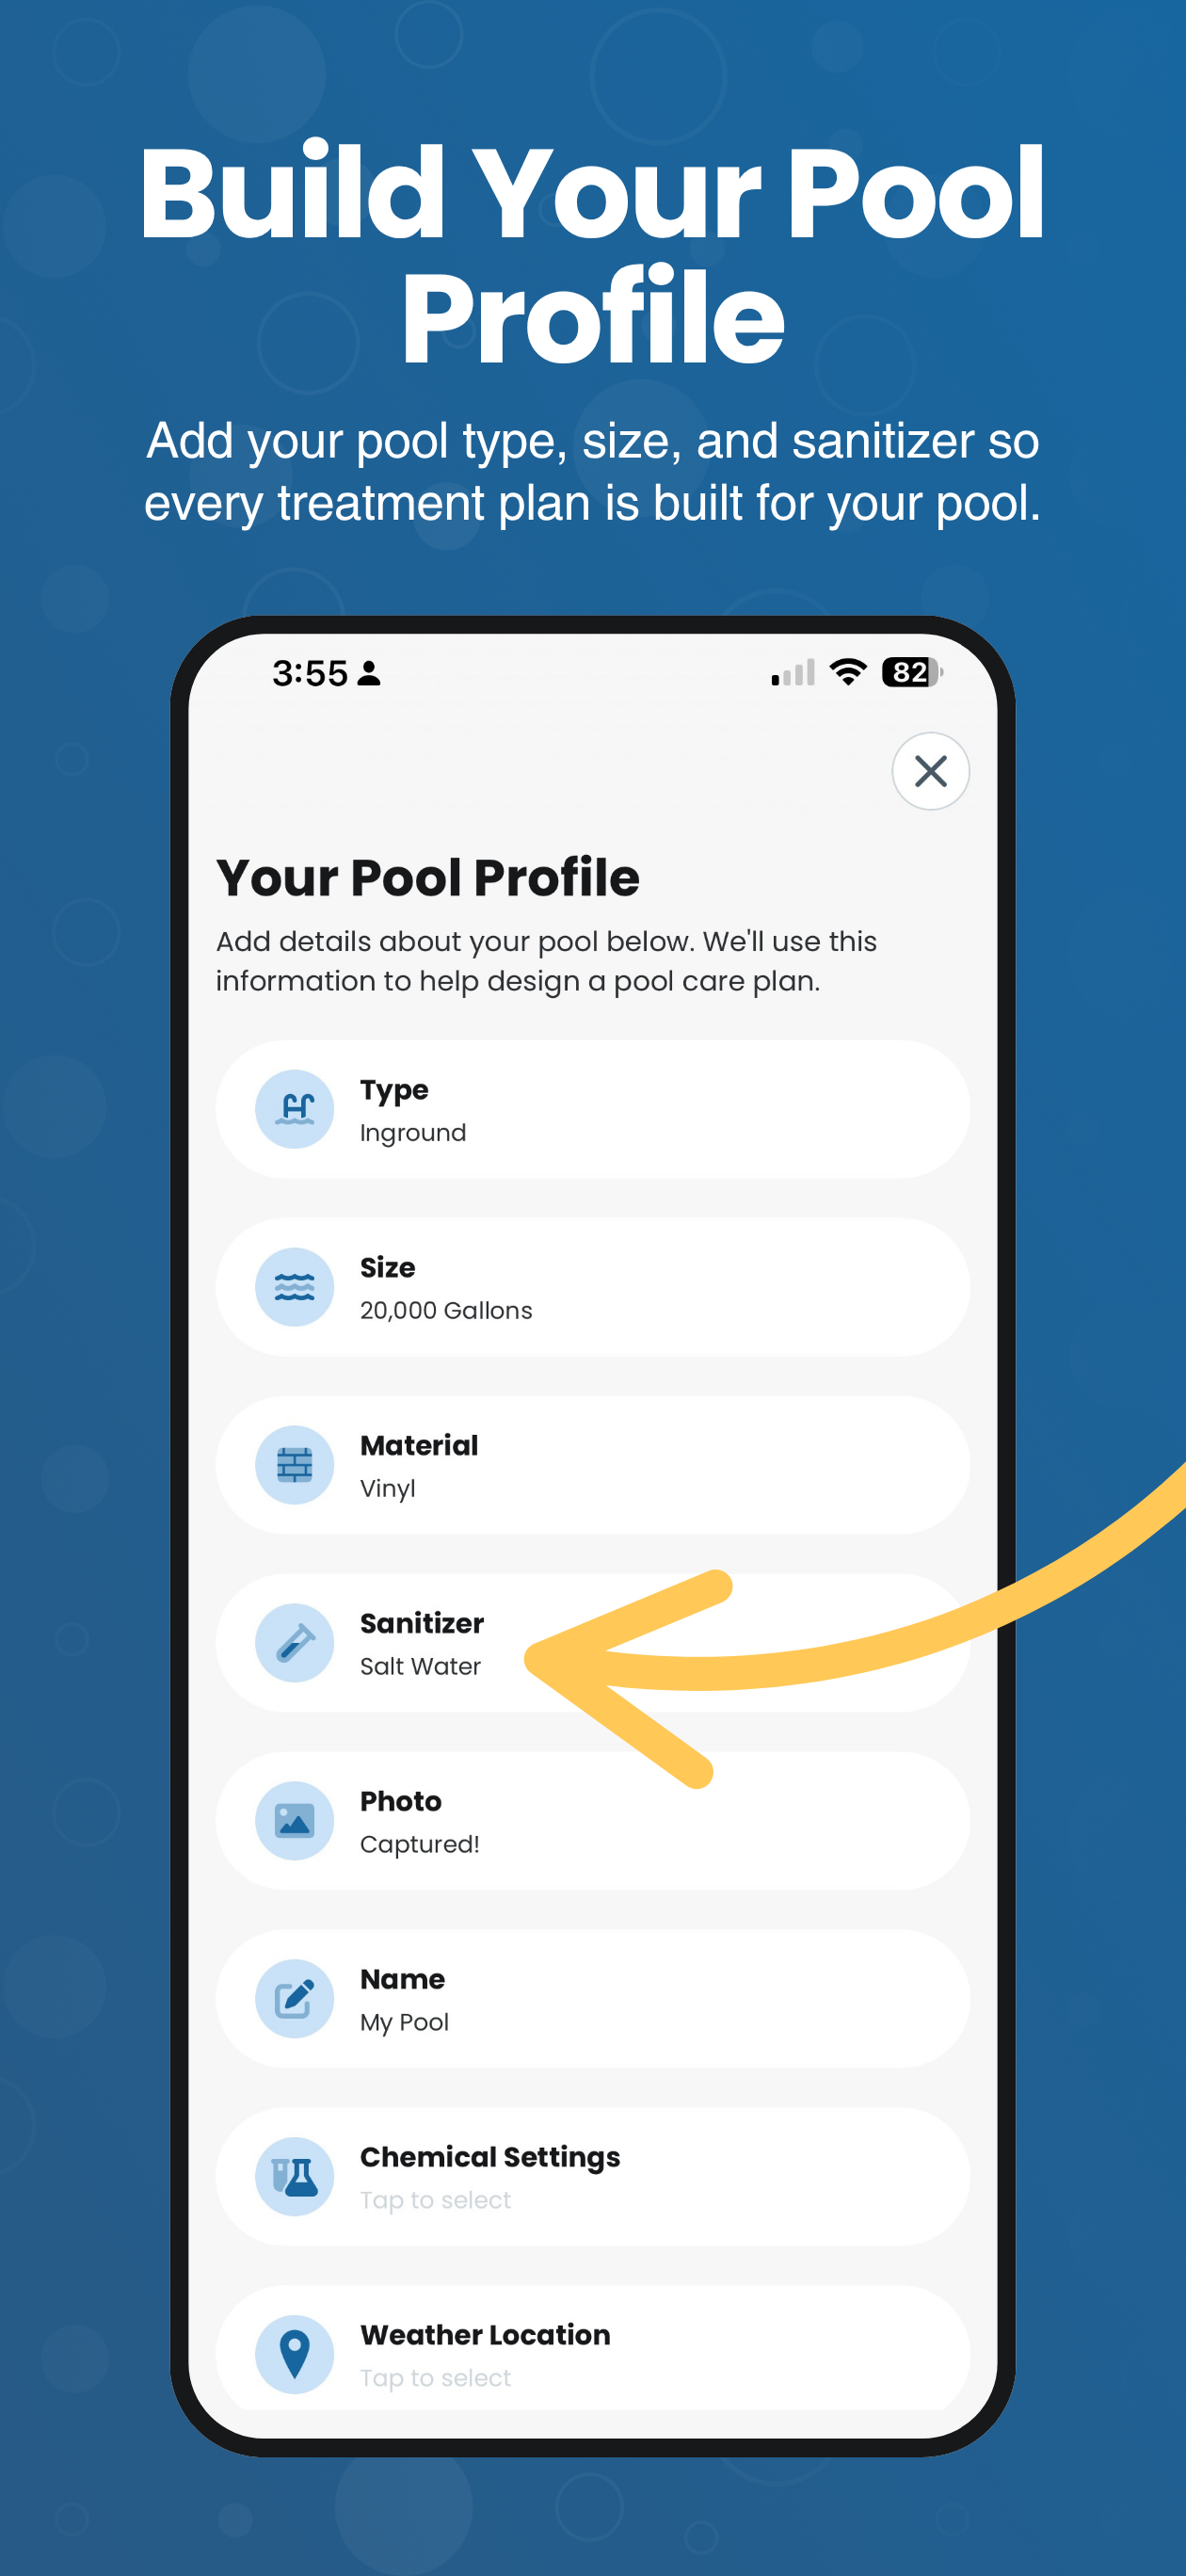Image resolution: width=1186 pixels, height=2576 pixels.
Task: Open the Size row showing 20,000 Gallons
Action: 592,1287
